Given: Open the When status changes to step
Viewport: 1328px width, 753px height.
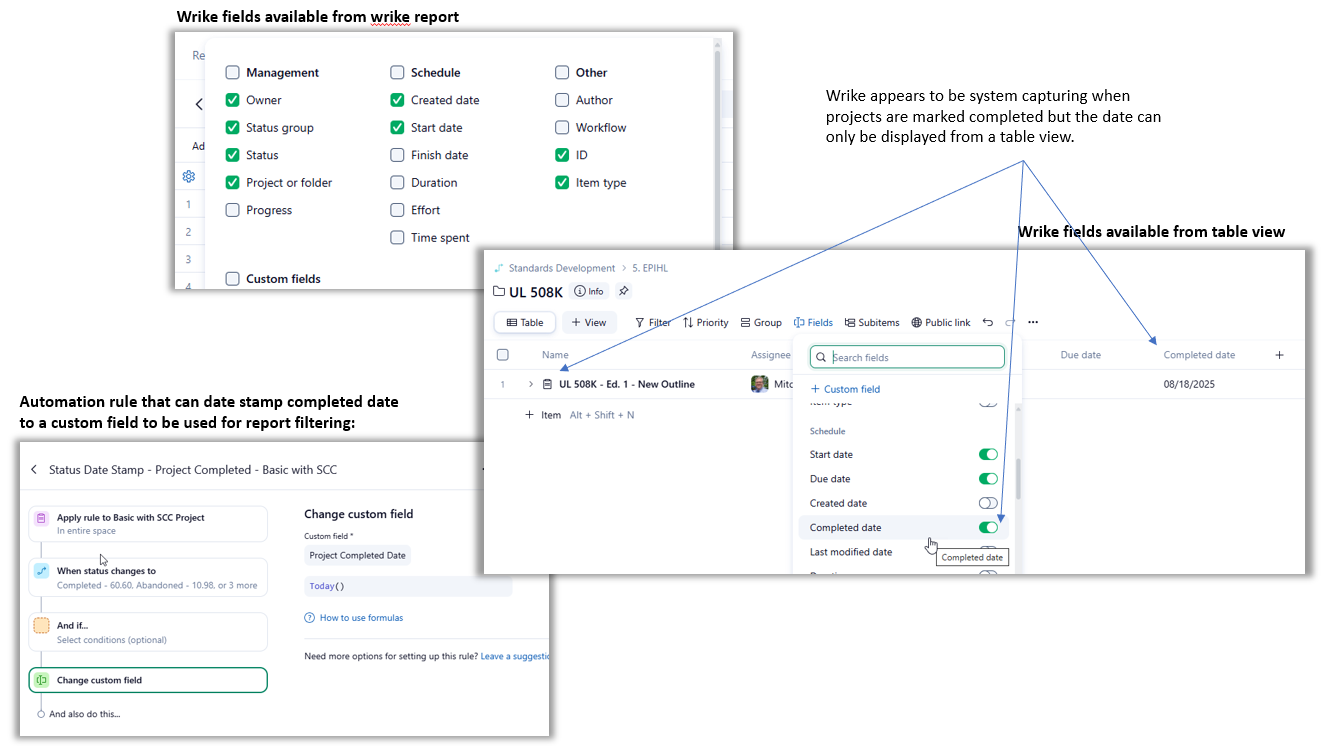Looking at the screenshot, I should pos(148,577).
